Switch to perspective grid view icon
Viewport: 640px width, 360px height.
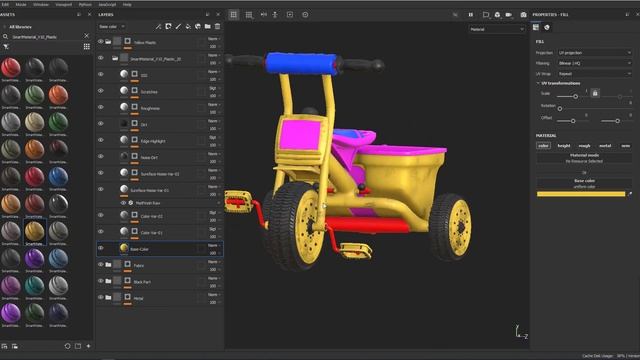click(233, 15)
